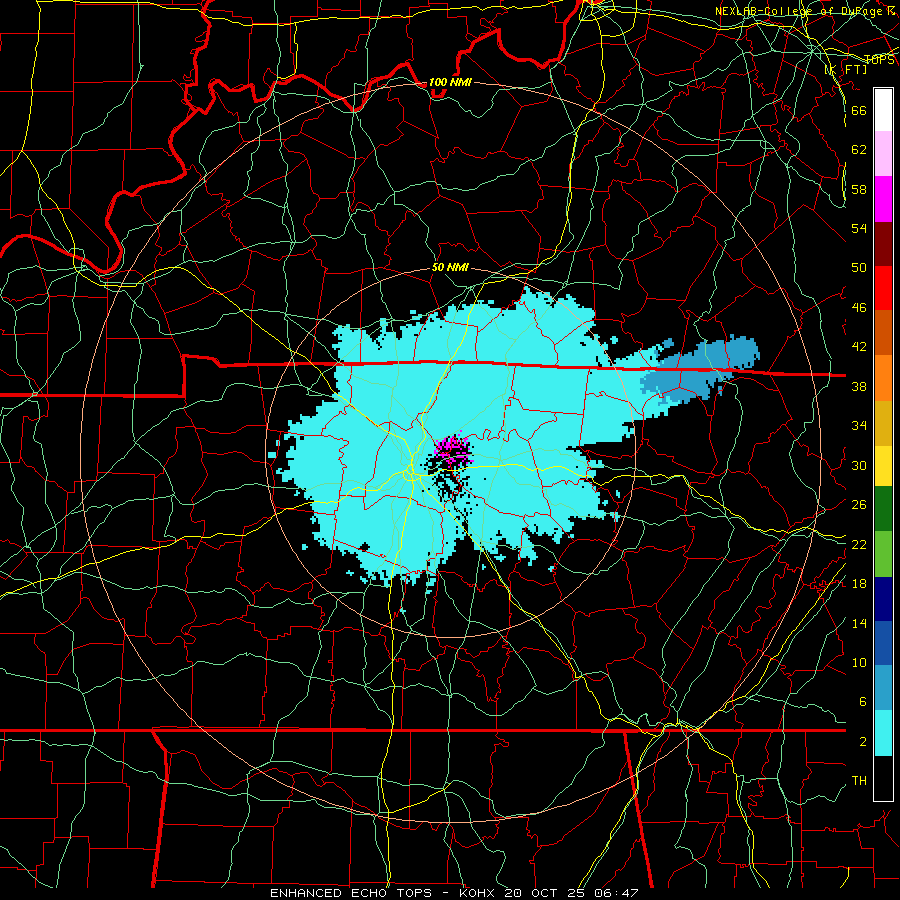Click the white 66+ legend swatch
The width and height of the screenshot is (900, 900).
[x=883, y=110]
